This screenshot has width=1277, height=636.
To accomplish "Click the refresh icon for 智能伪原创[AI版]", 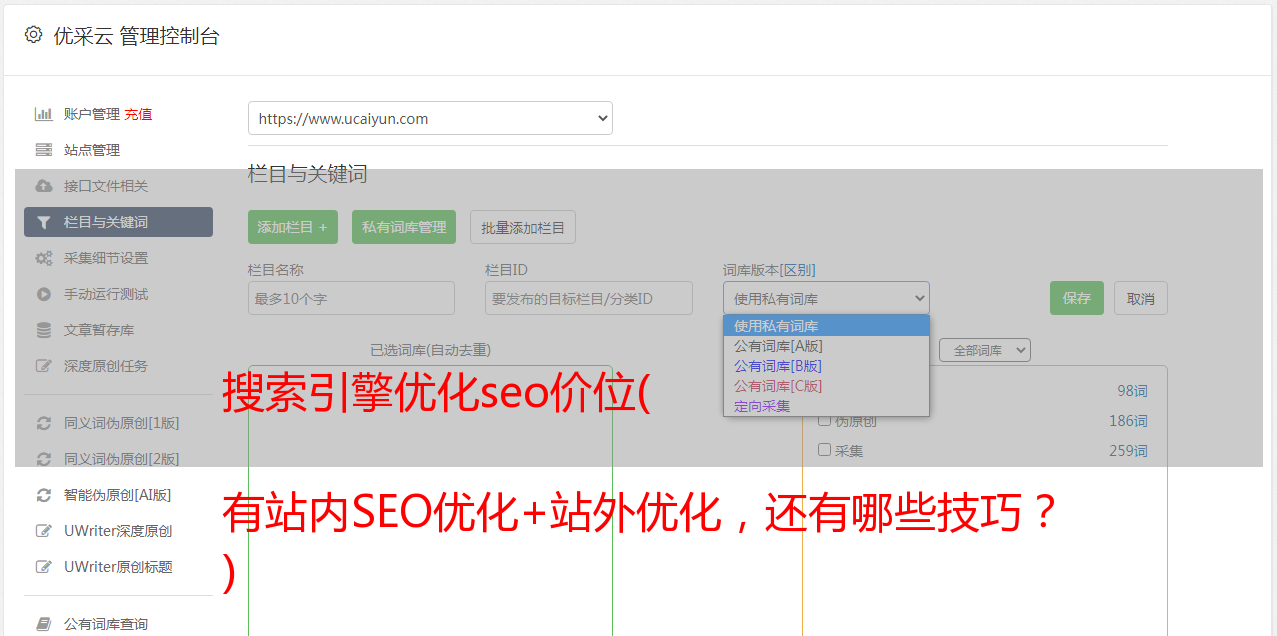I will pos(43,495).
